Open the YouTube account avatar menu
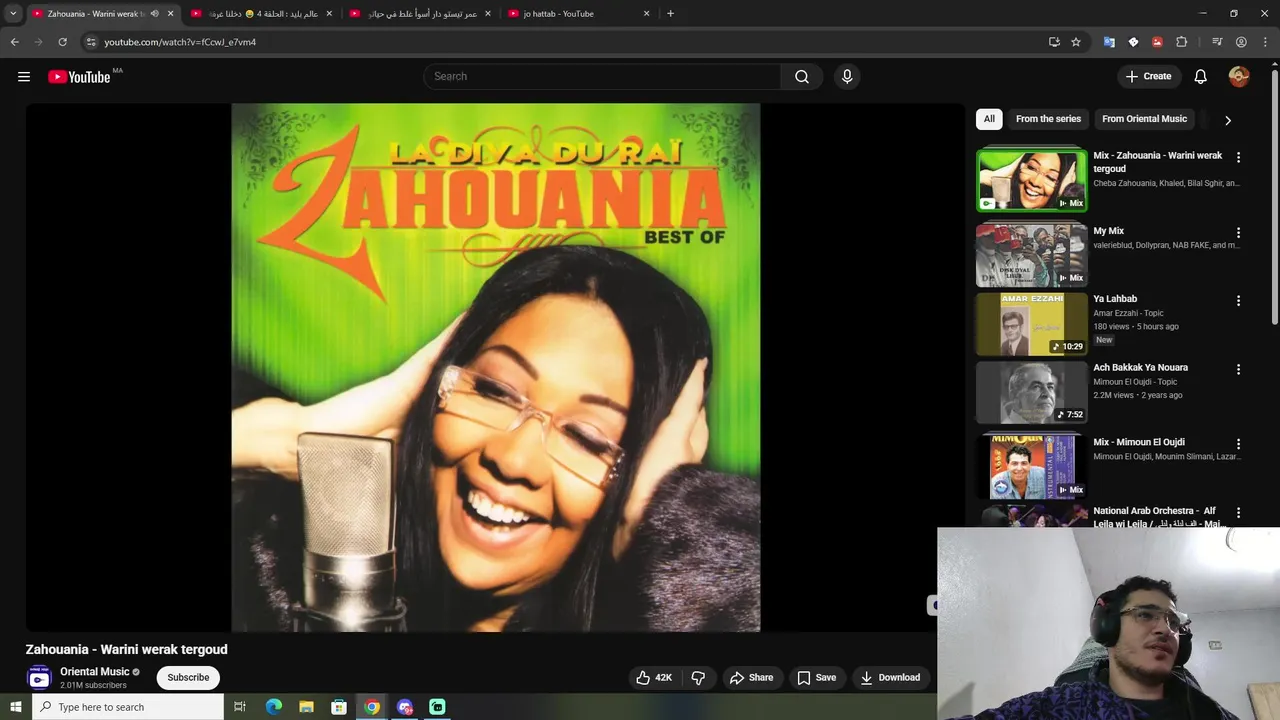This screenshot has height=720, width=1280. click(1239, 77)
